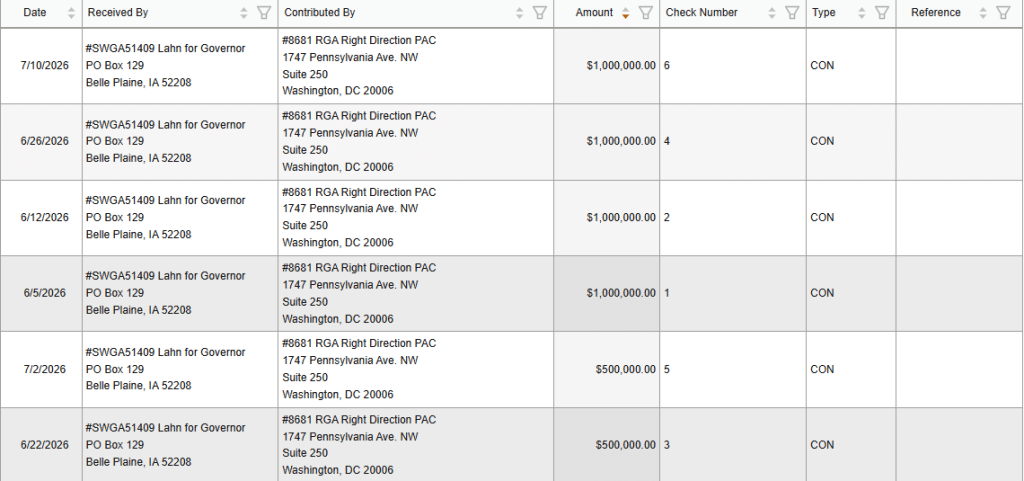The height and width of the screenshot is (481, 1024).
Task: Open the Contributed By column filter
Action: pos(539,12)
